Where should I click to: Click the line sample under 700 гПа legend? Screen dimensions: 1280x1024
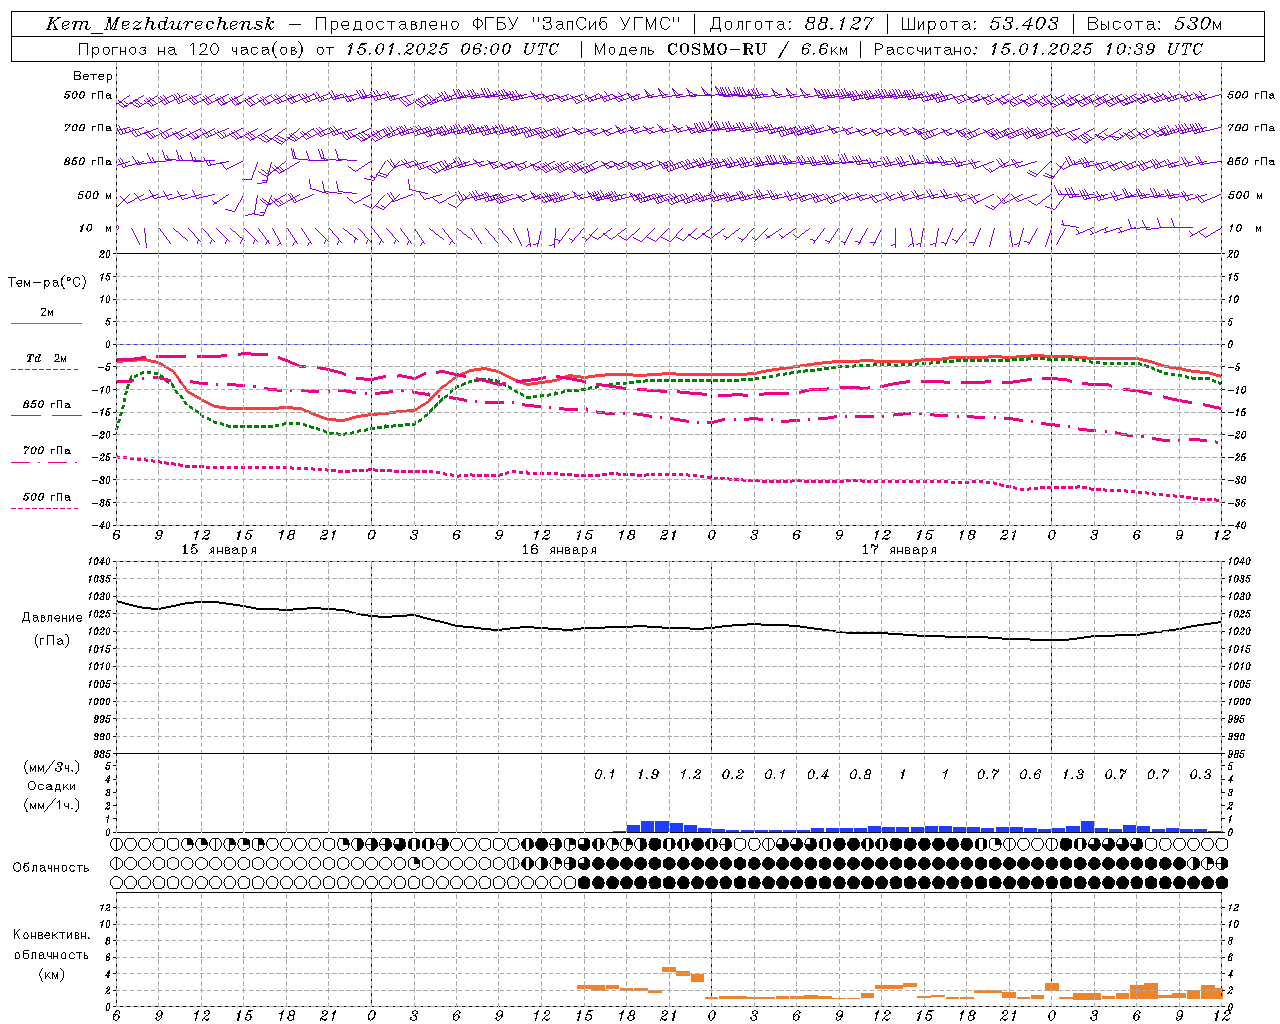coord(45,462)
